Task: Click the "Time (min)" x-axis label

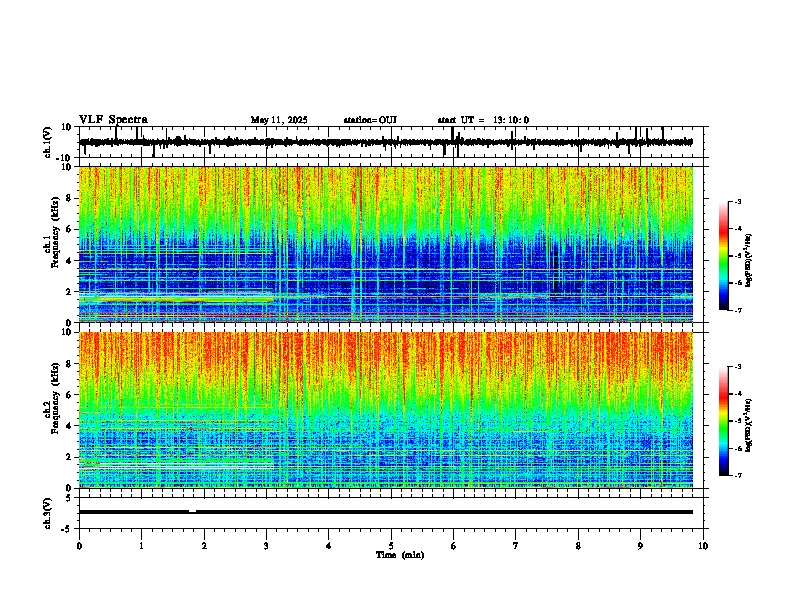Action: click(400, 555)
